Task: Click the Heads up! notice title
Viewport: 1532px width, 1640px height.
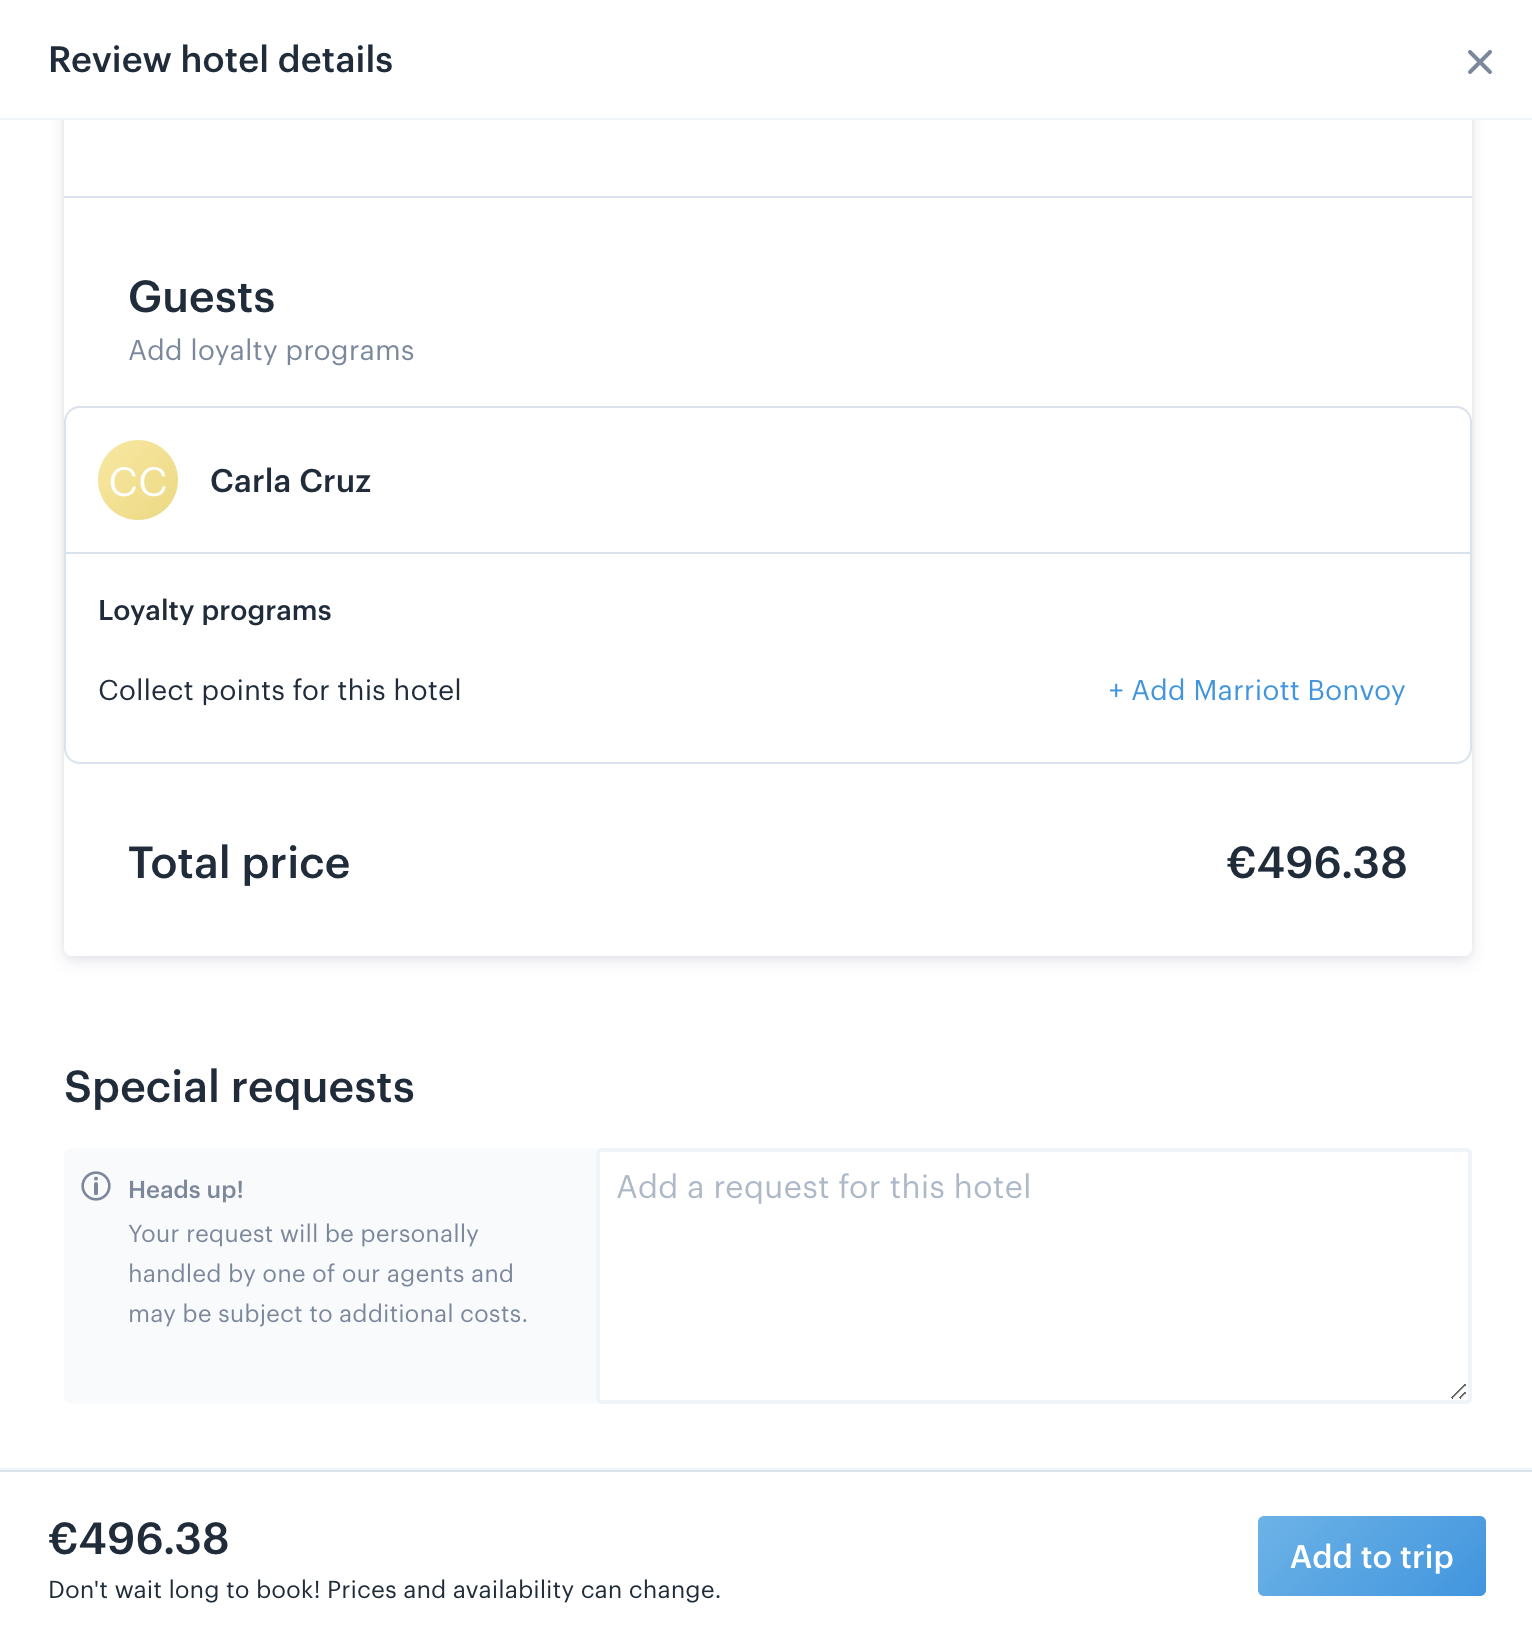Action: click(186, 1189)
